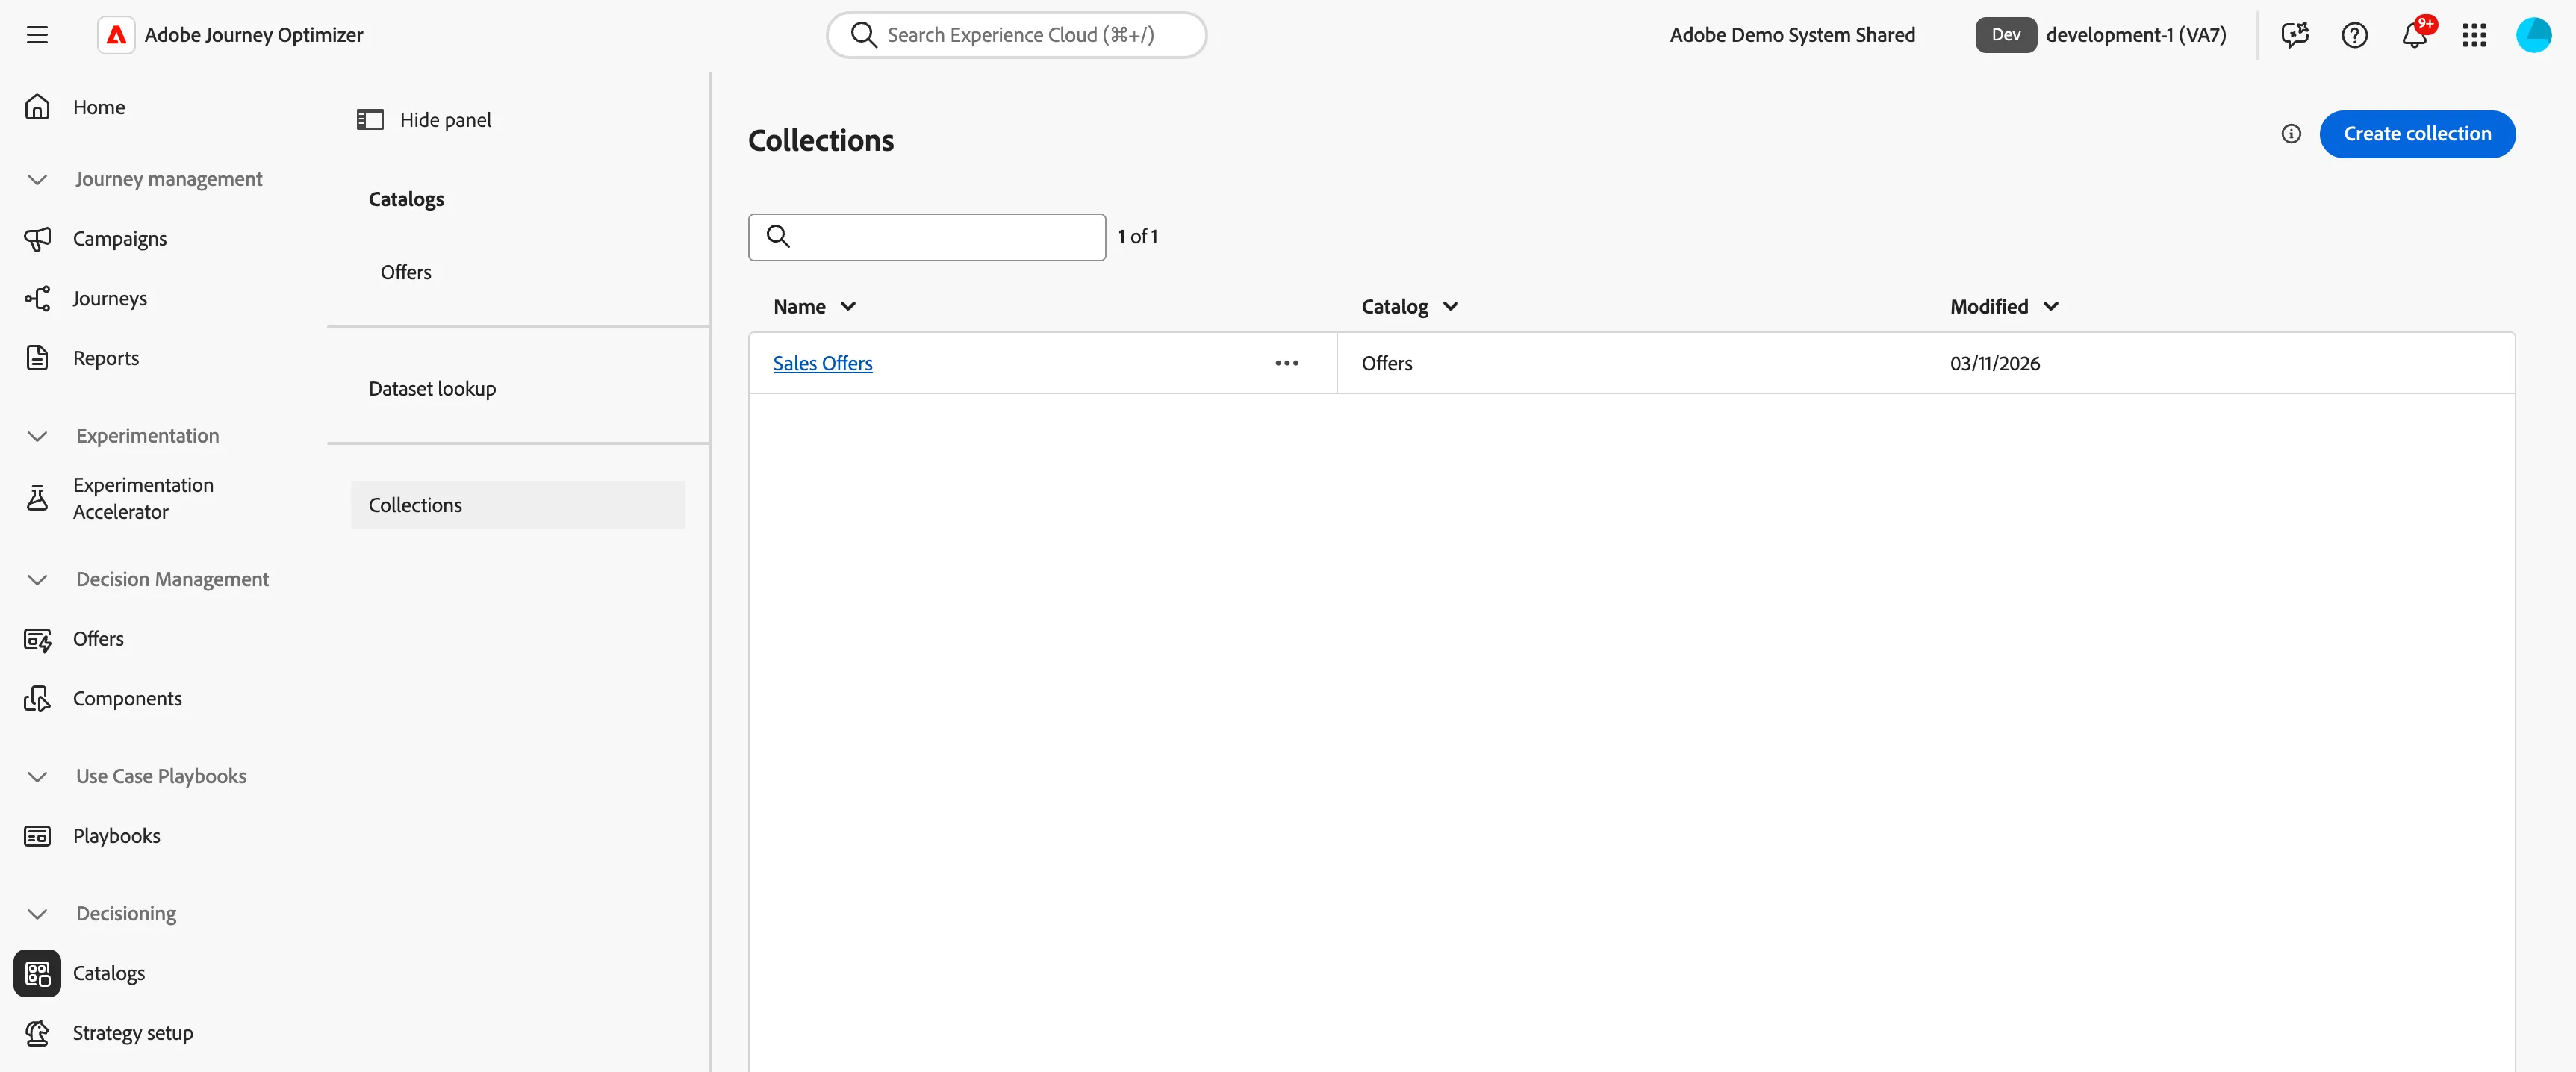The width and height of the screenshot is (2576, 1072).
Task: Collapse the Decisioning section
Action: [x=37, y=914]
